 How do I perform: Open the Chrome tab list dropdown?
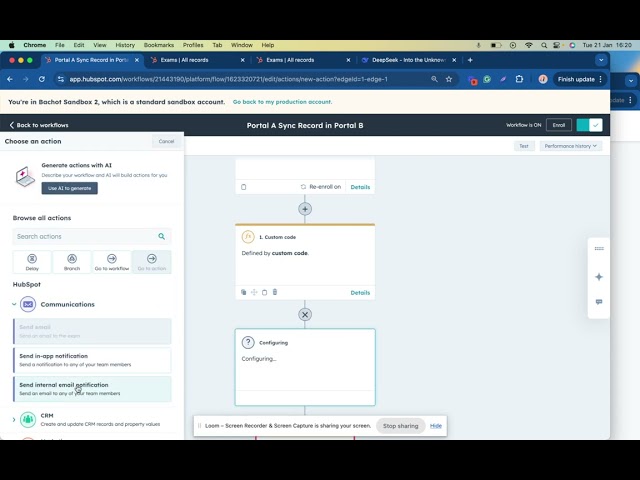pyautogui.click(x=601, y=60)
